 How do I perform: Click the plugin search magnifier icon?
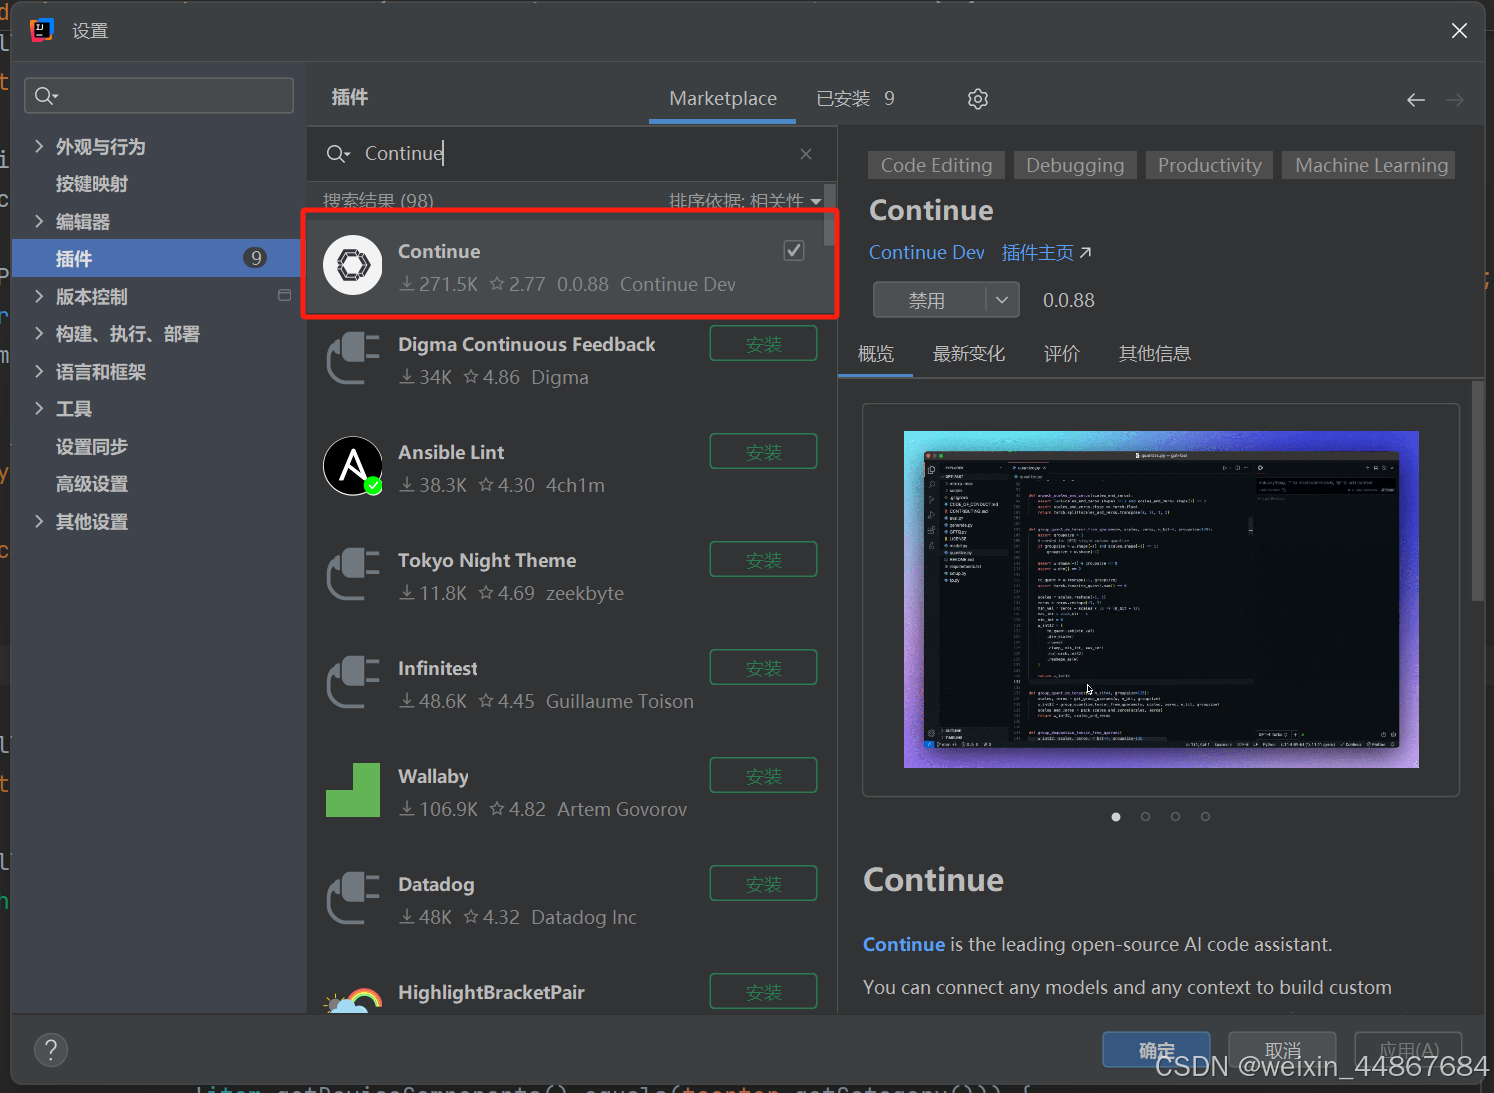click(x=338, y=154)
